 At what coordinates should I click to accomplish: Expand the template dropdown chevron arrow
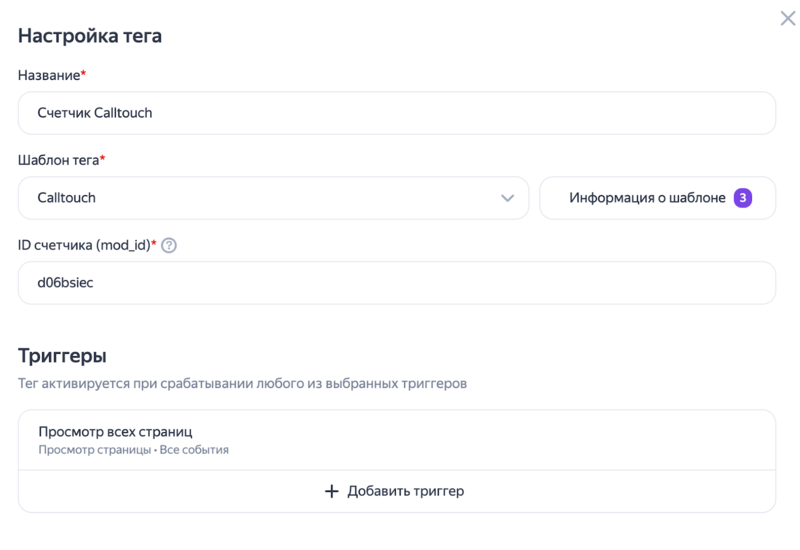507,198
